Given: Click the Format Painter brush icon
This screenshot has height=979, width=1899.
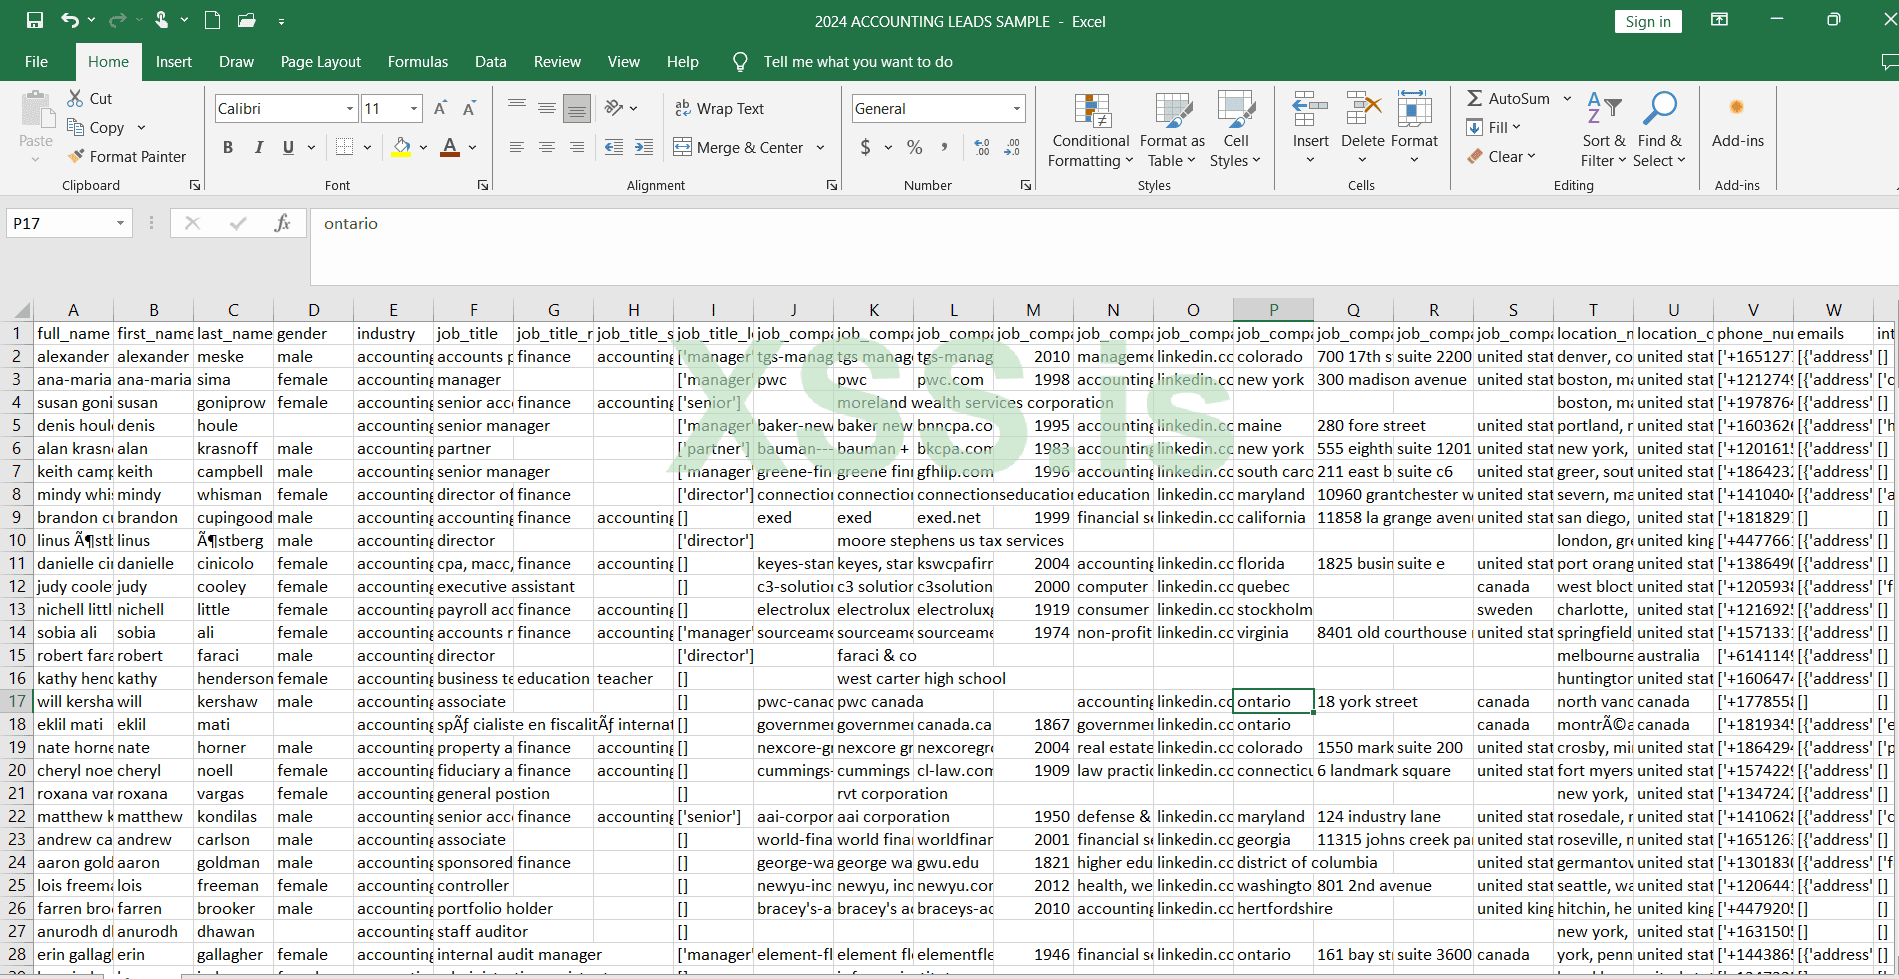Looking at the screenshot, I should point(76,157).
